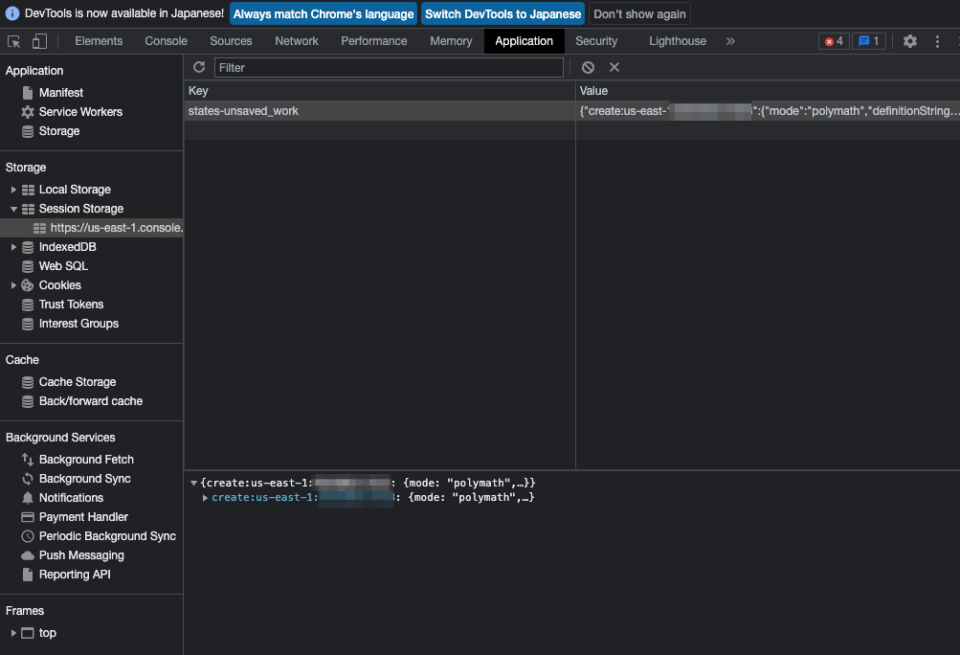960x655 pixels.
Task: Switch to the Network tab
Action: tap(296, 41)
